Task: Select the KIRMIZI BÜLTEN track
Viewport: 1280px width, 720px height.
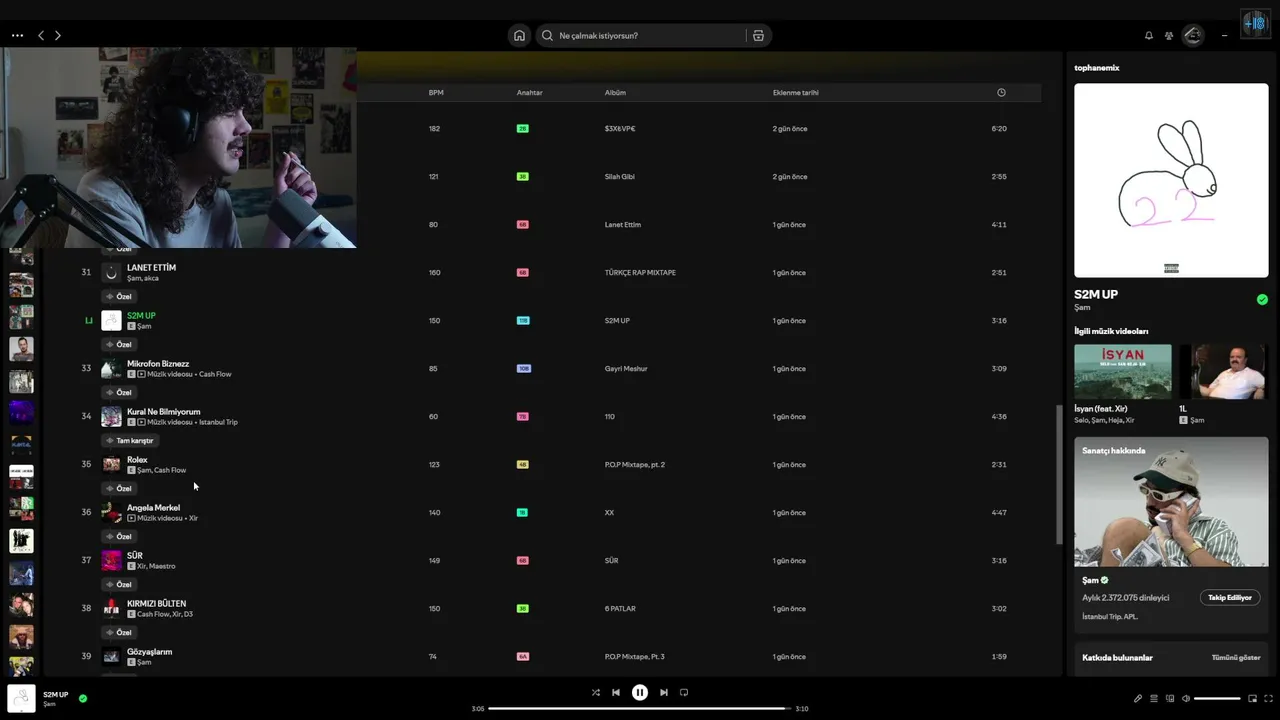Action: (156, 603)
